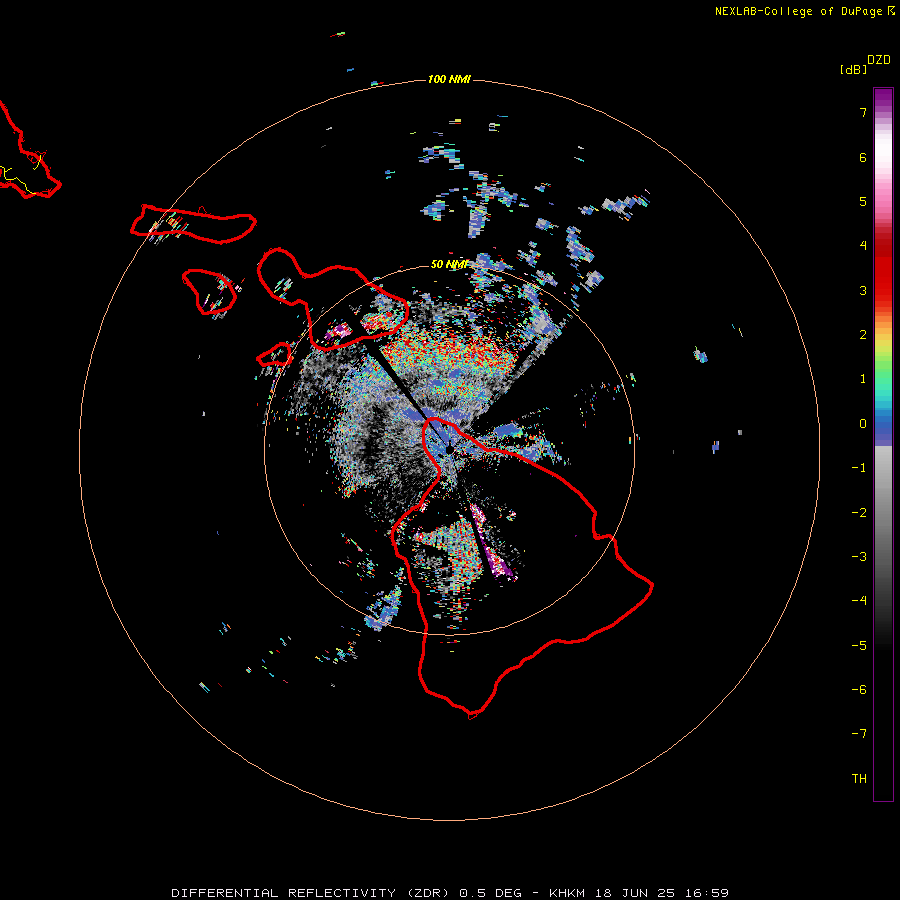Screen dimensions: 900x900
Task: Click the -7 value on color scale
Action: 859,734
